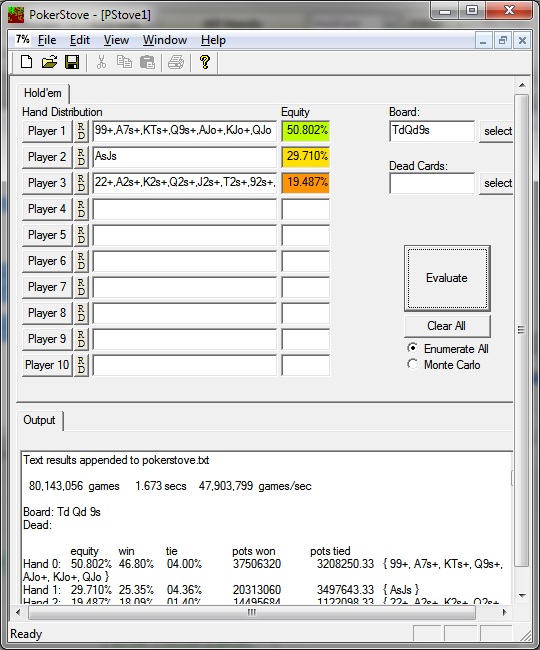Click the "Text results appended to pokerstove.txt" line
Image resolution: width=540 pixels, height=650 pixels.
point(116,460)
